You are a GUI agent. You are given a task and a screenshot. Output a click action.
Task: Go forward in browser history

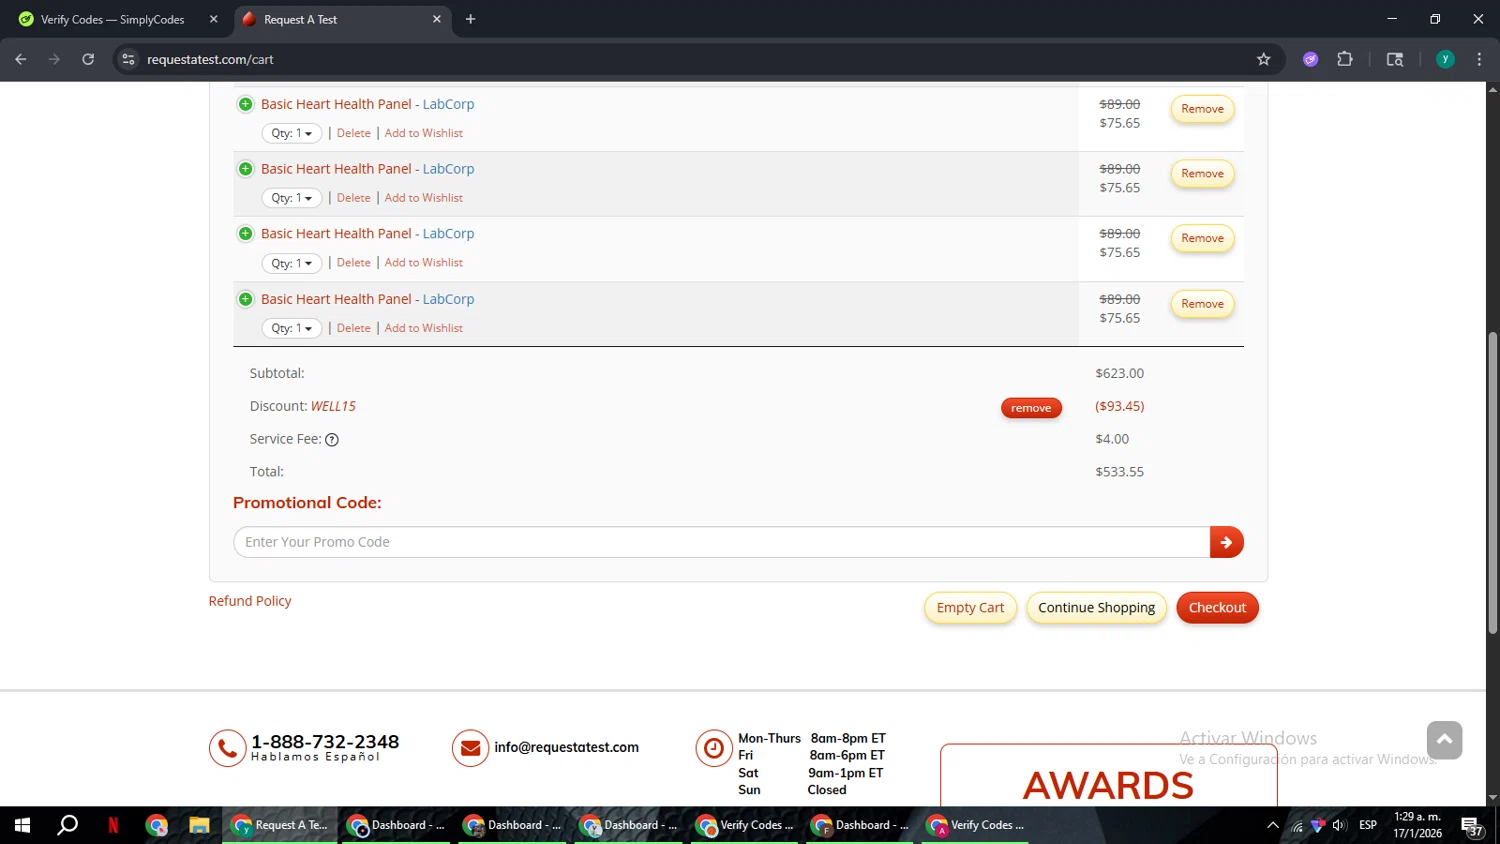click(54, 59)
